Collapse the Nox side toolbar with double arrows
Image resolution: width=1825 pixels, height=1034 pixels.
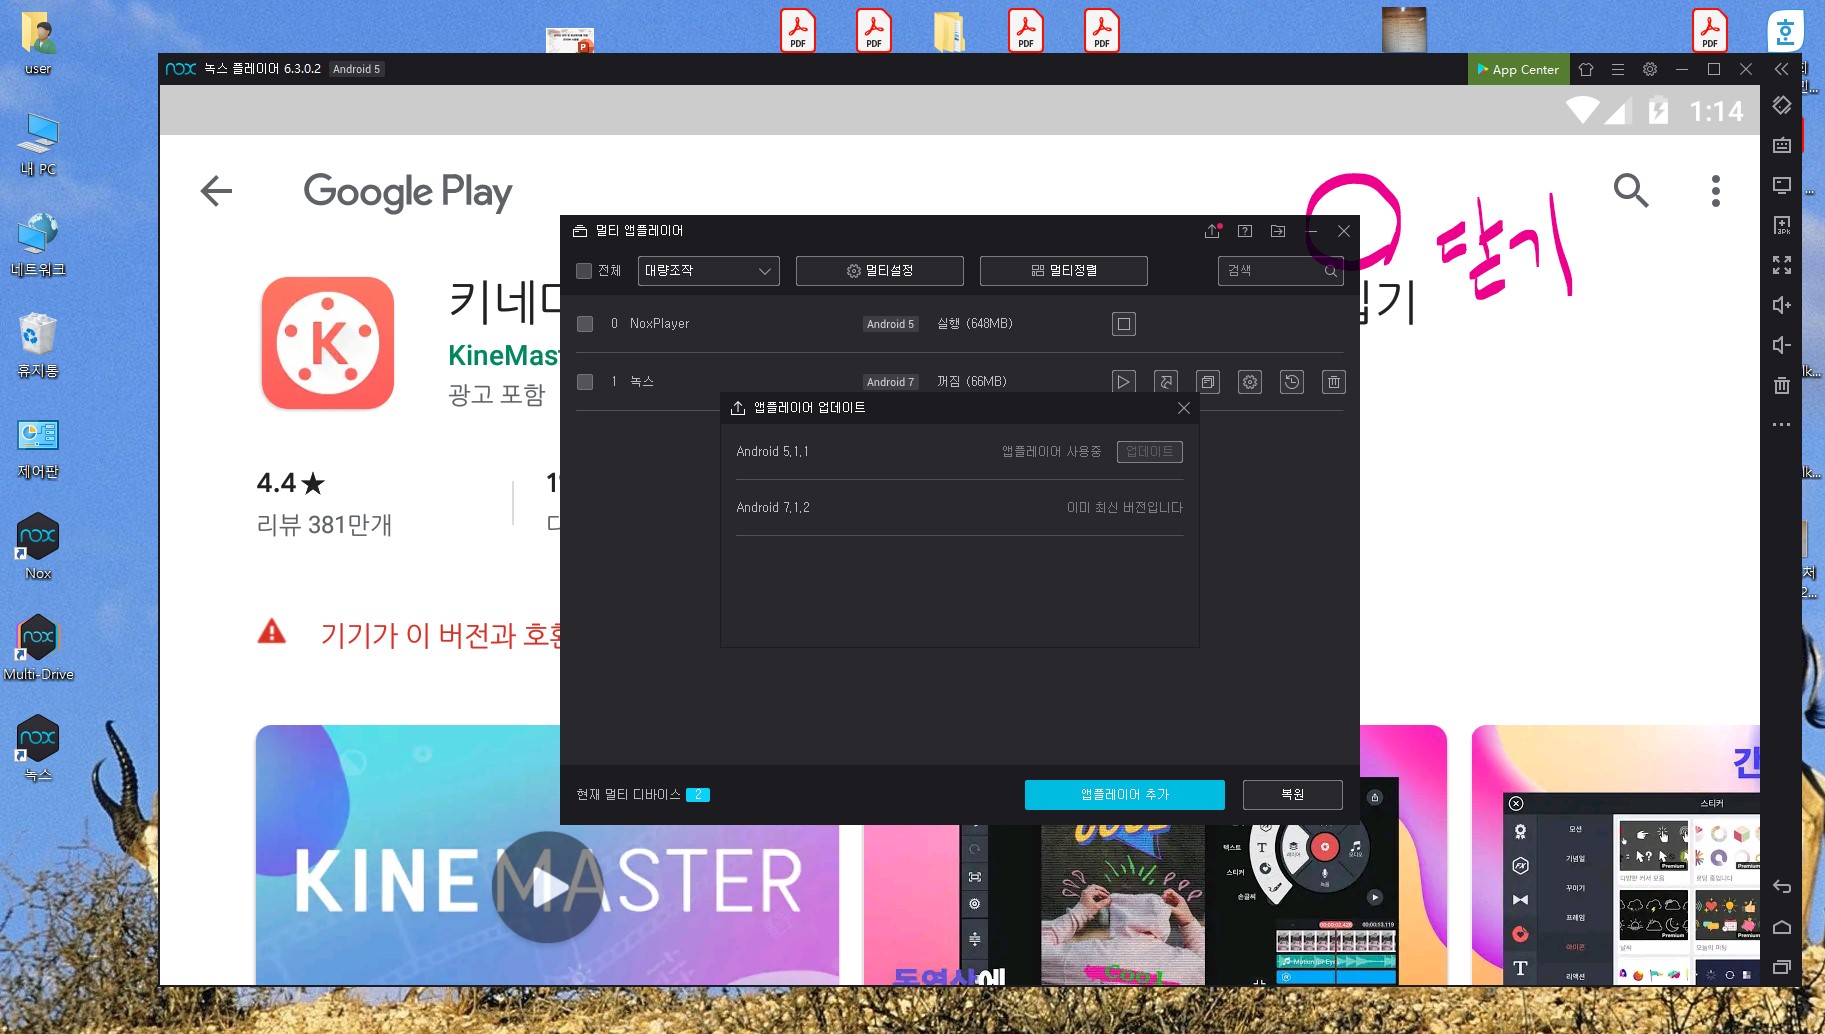(1781, 69)
